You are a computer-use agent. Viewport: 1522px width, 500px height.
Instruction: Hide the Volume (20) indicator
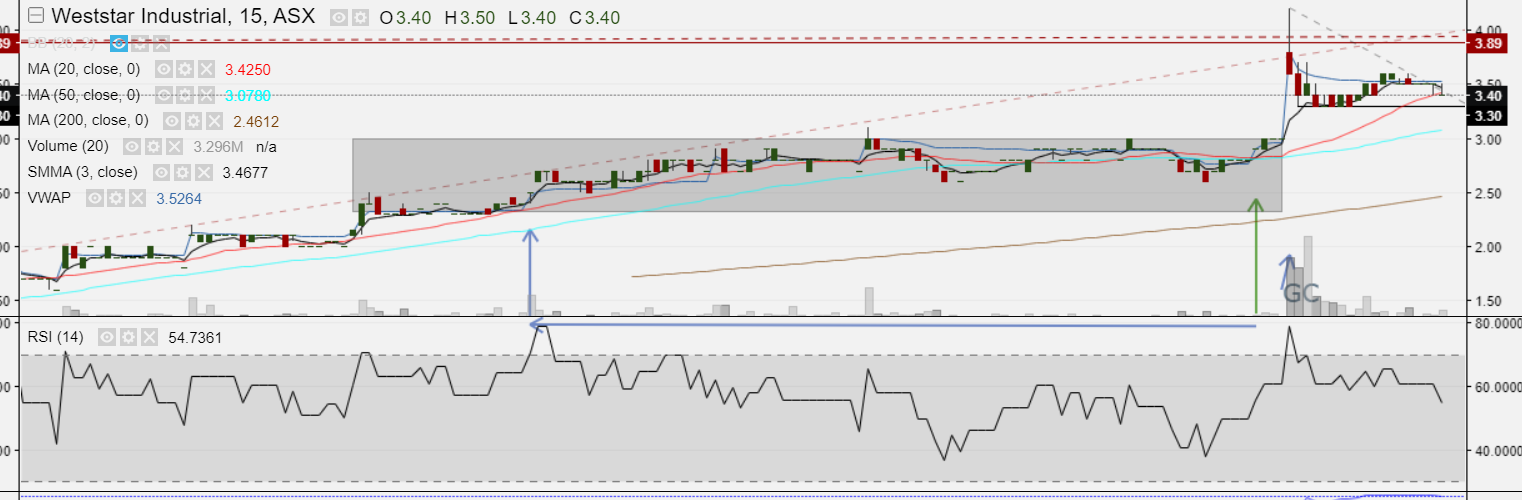130,147
